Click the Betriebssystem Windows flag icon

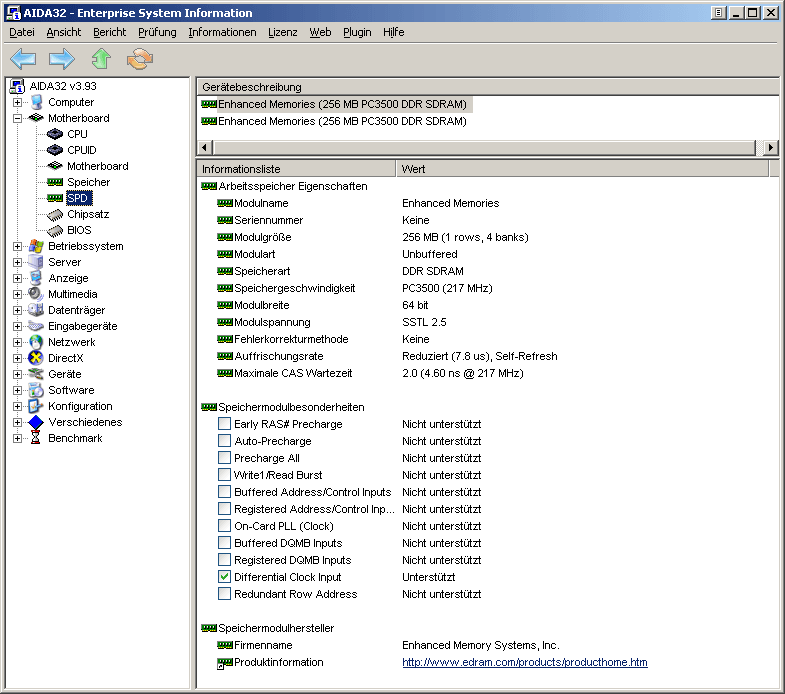click(x=36, y=246)
